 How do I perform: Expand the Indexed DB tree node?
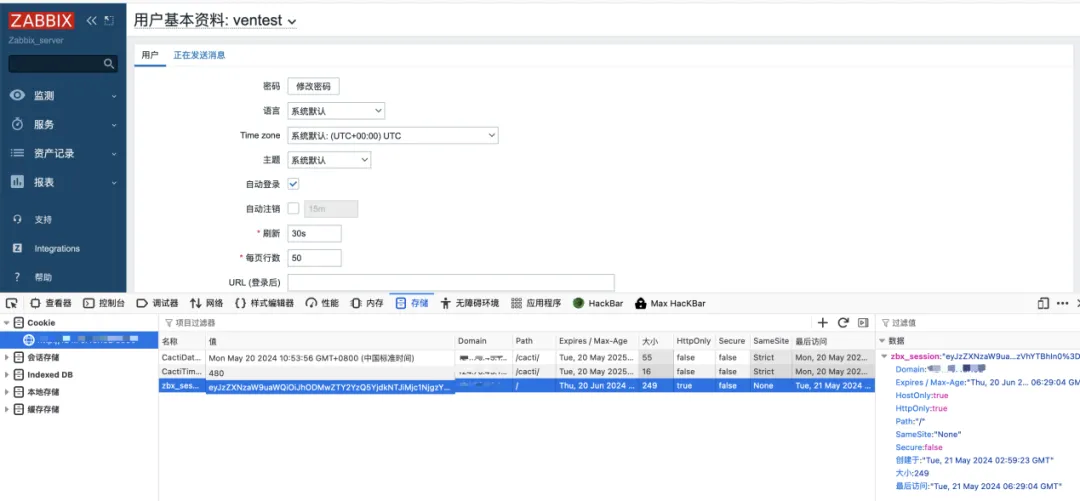7,375
